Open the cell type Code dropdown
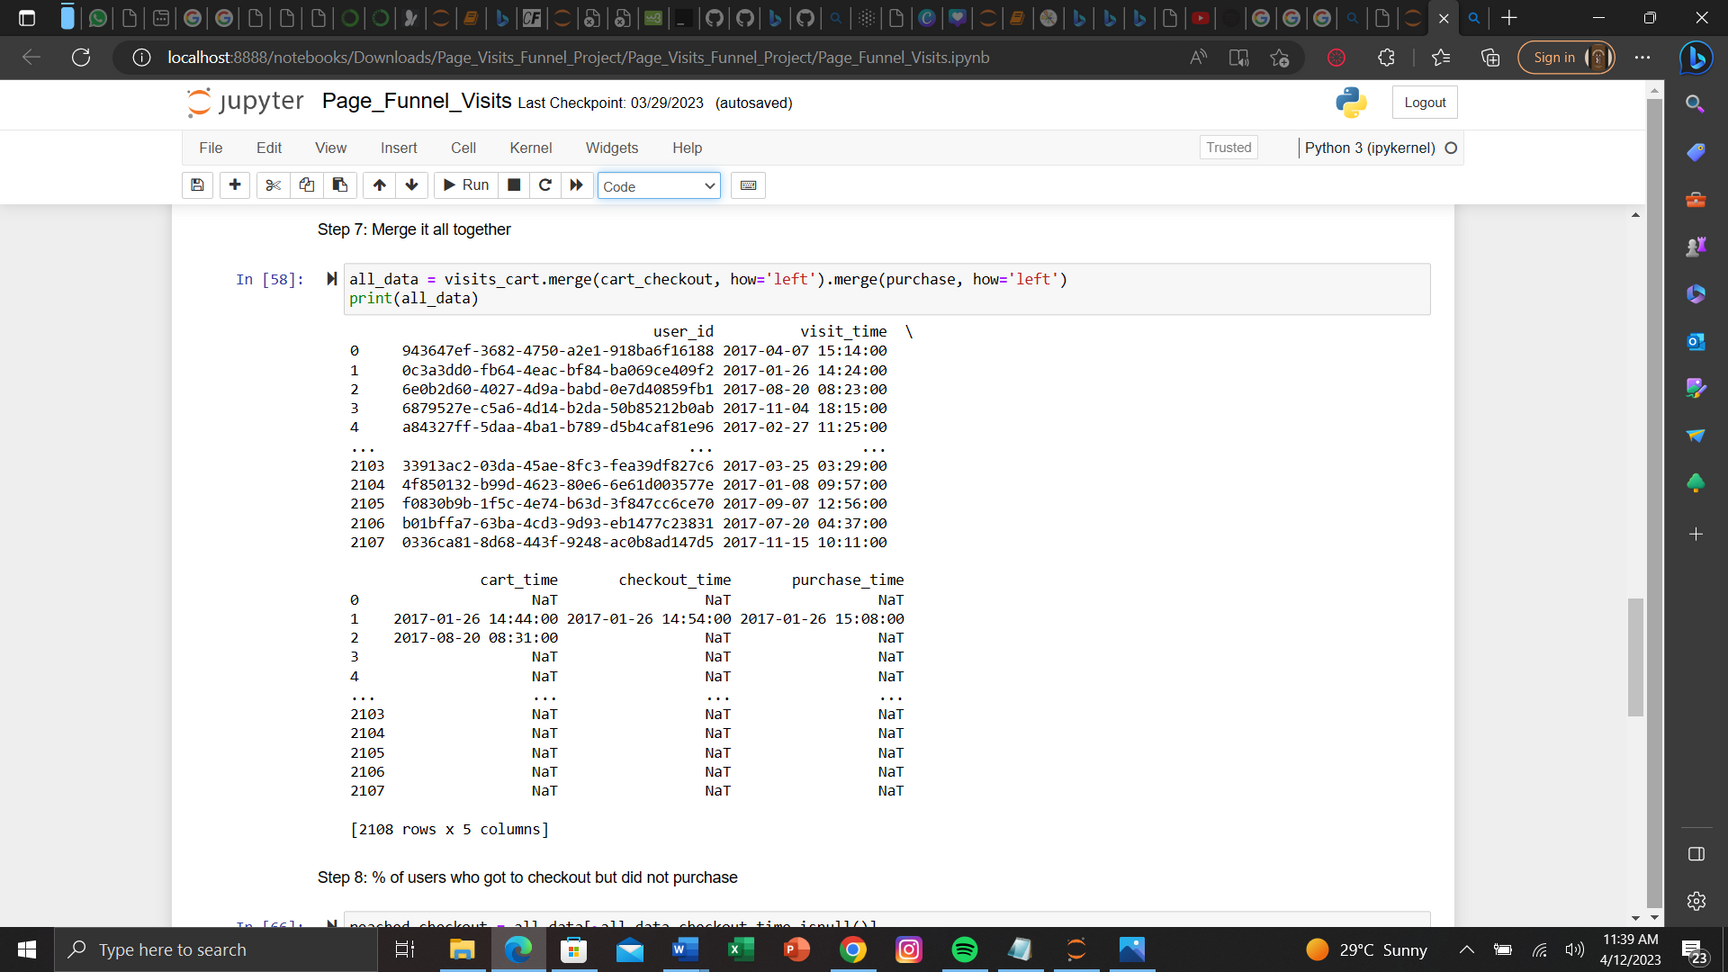 [x=659, y=186]
